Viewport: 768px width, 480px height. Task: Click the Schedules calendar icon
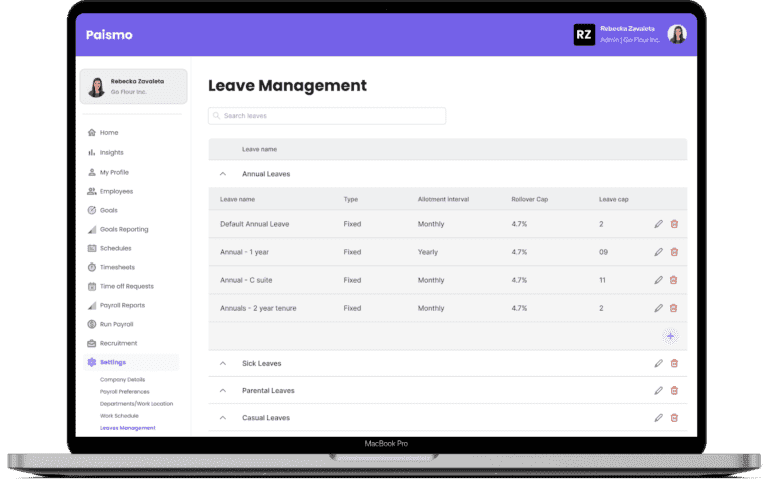92,248
